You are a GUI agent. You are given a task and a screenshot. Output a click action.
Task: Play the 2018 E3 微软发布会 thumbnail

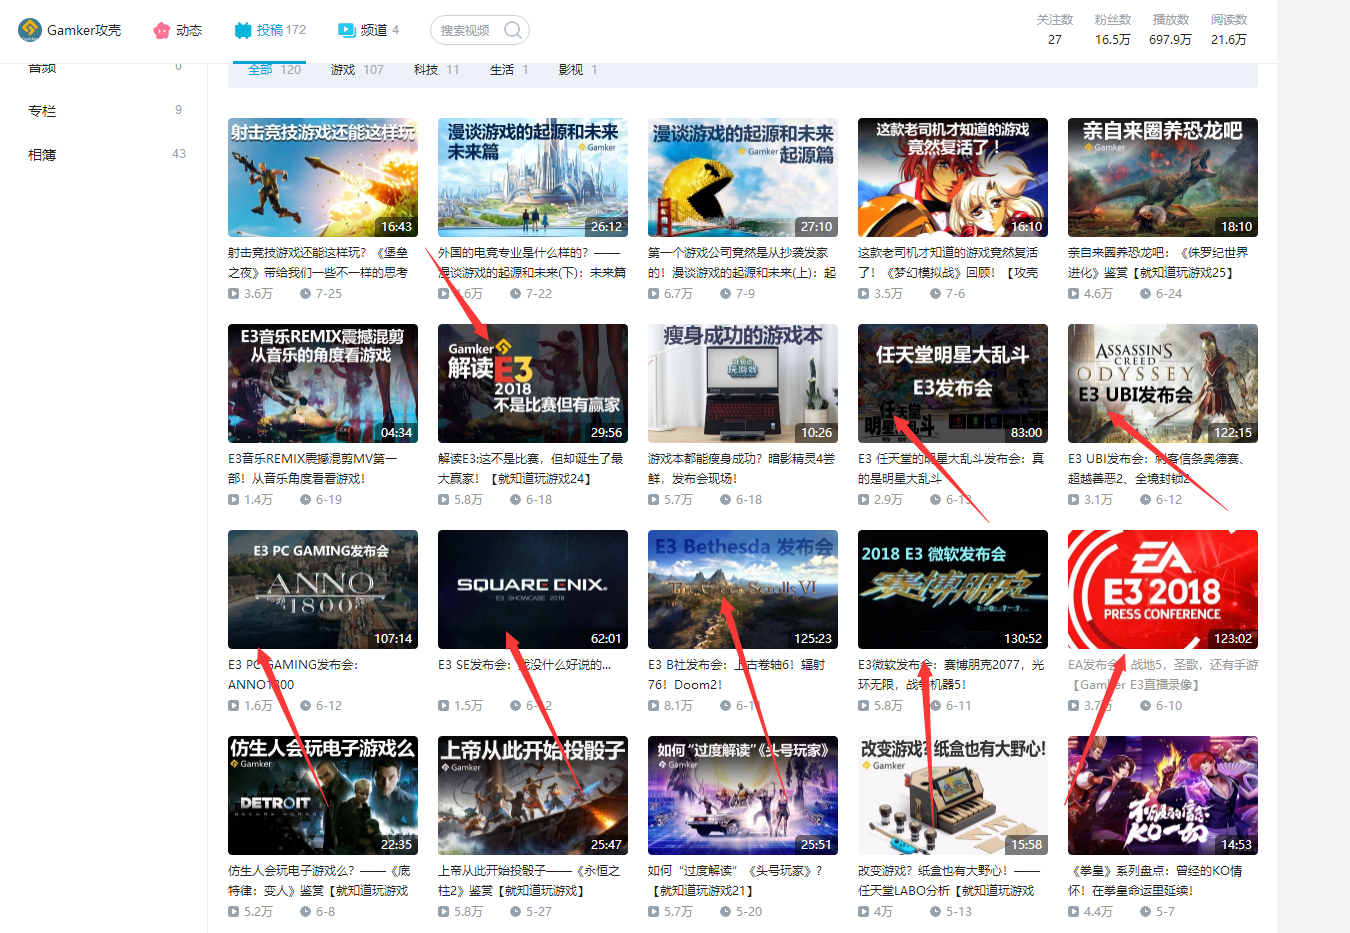(x=953, y=590)
